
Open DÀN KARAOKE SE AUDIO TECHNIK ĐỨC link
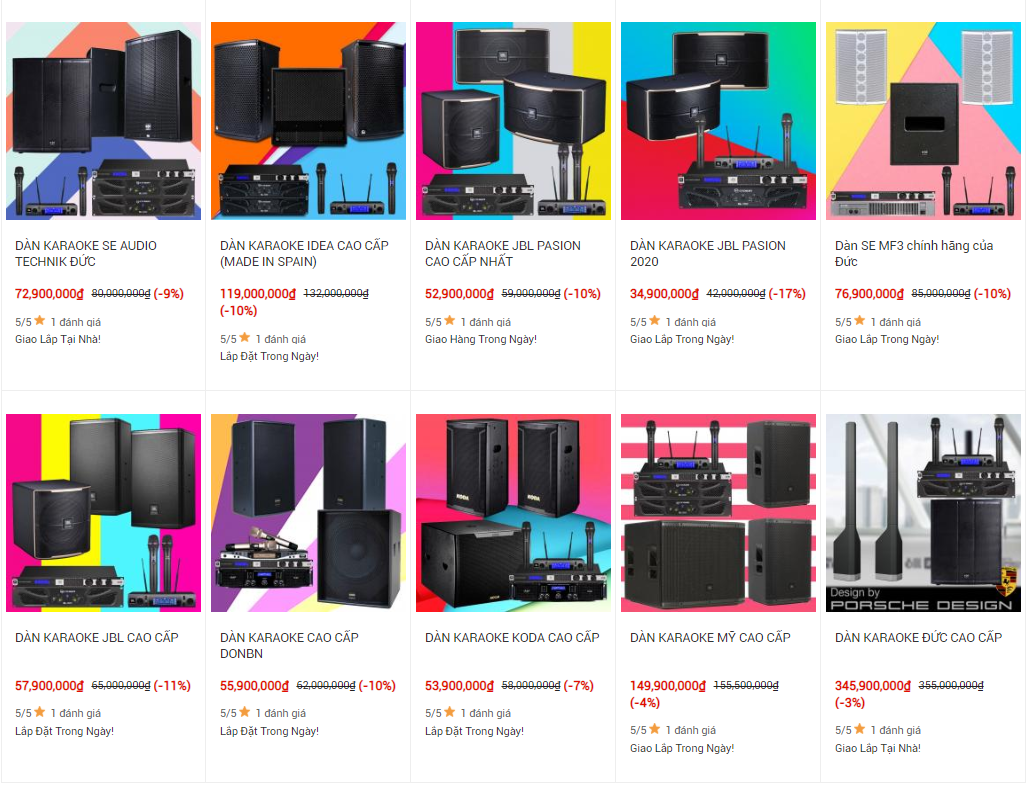coord(86,254)
